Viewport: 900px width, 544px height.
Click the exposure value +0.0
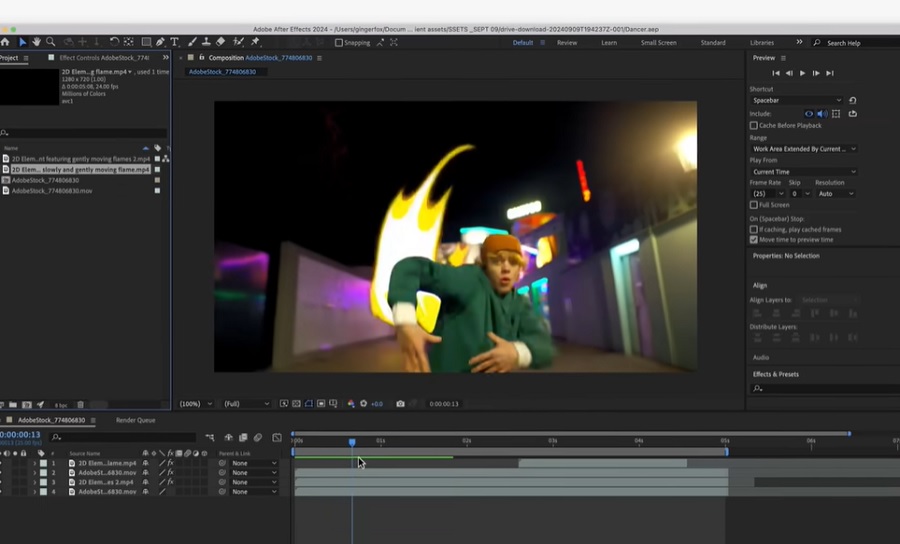click(377, 404)
